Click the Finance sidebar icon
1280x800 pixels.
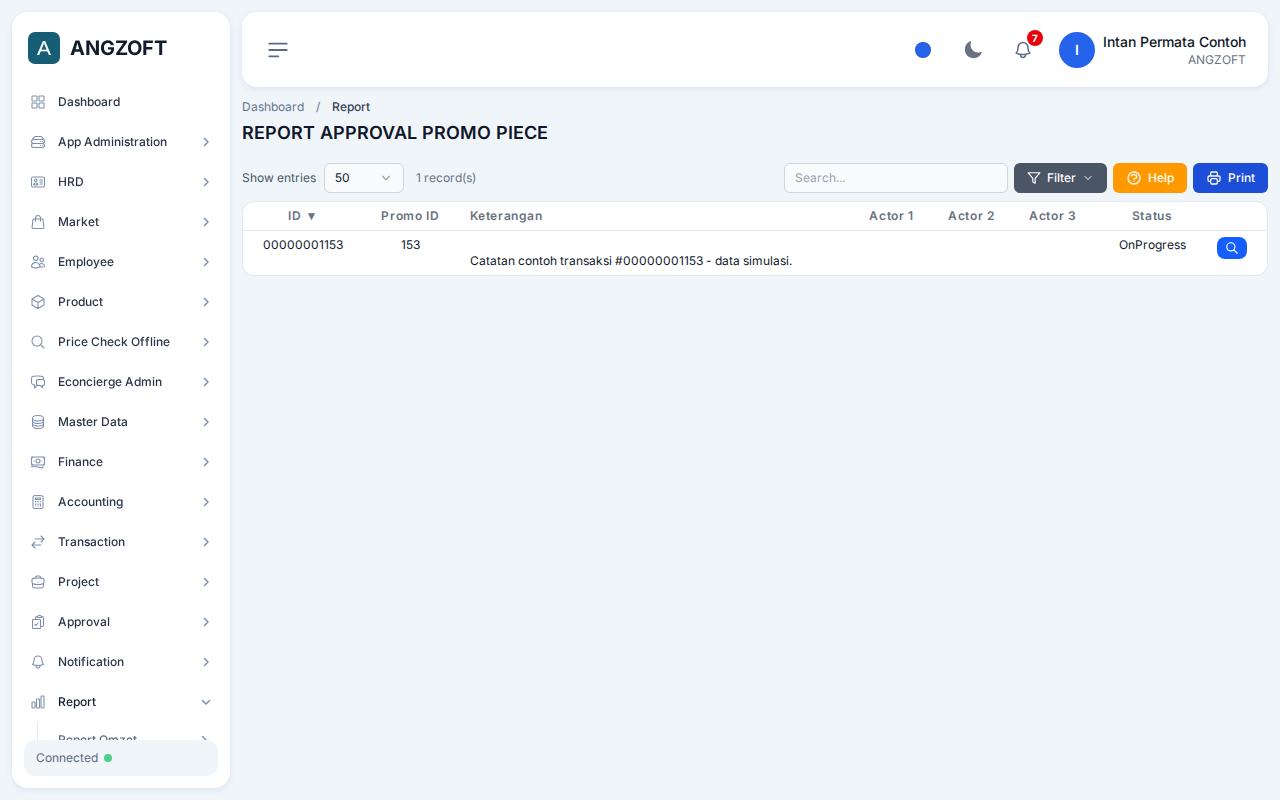click(x=38, y=462)
